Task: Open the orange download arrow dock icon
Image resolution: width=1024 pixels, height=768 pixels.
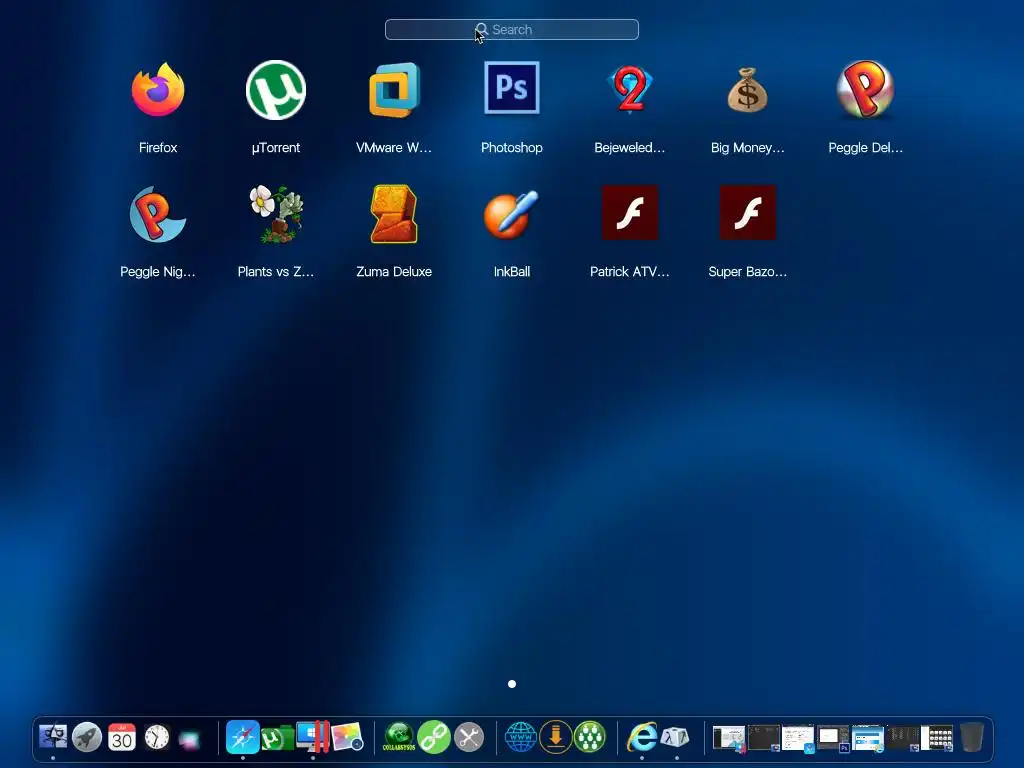Action: pyautogui.click(x=556, y=737)
